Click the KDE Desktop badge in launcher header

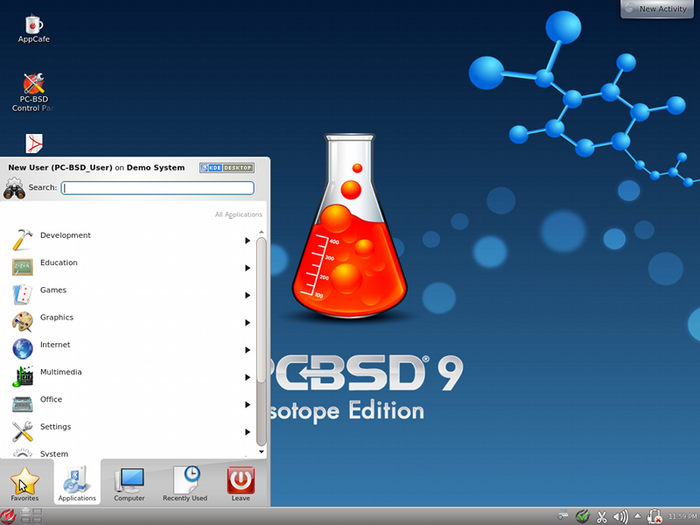227,168
